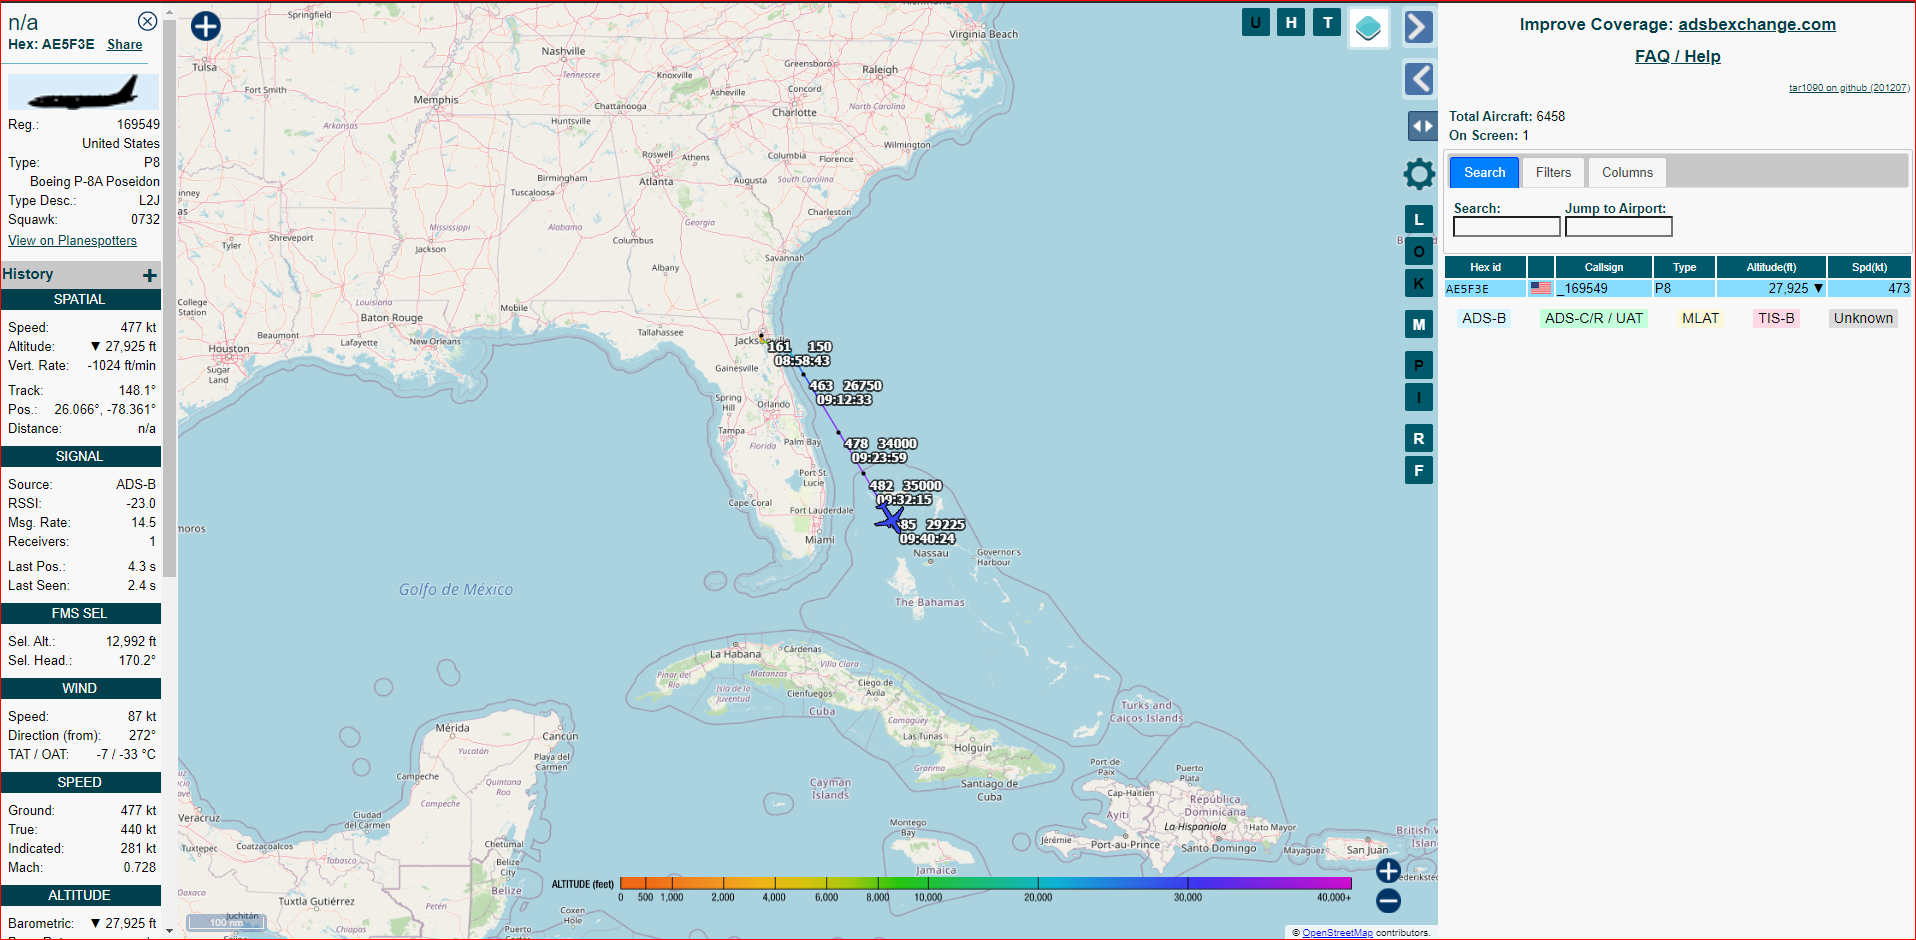Toggle the U map button

click(1256, 22)
